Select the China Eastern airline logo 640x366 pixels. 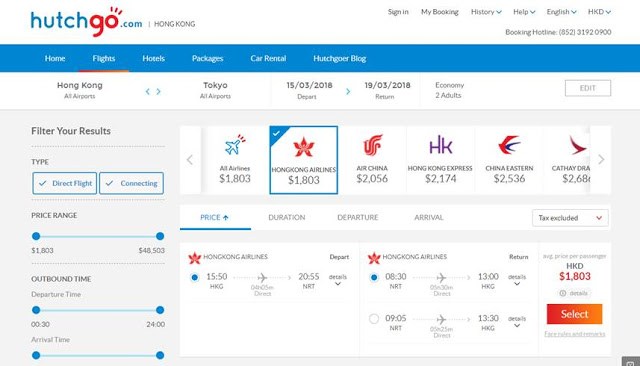pyautogui.click(x=509, y=145)
